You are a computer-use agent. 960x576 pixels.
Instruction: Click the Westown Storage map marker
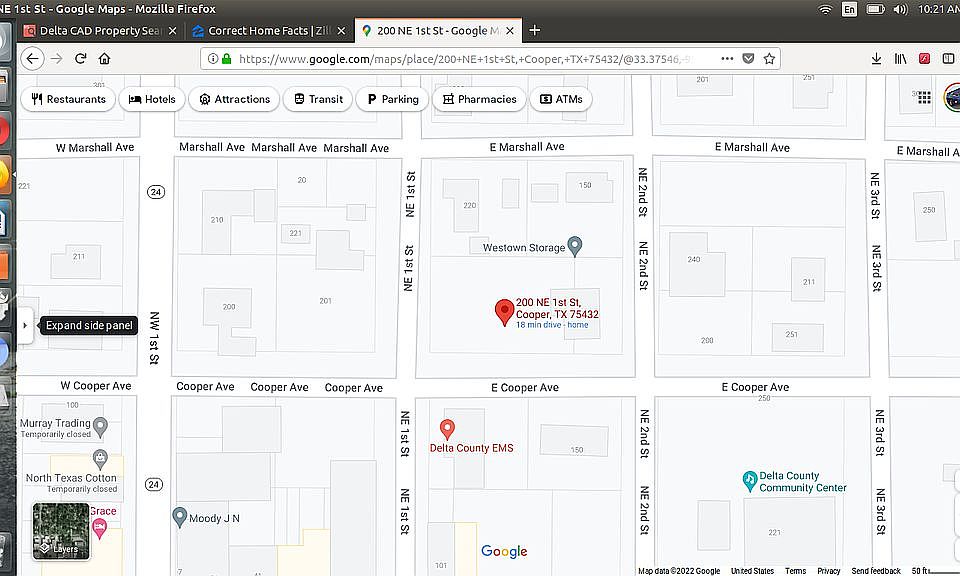pyautogui.click(x=575, y=246)
